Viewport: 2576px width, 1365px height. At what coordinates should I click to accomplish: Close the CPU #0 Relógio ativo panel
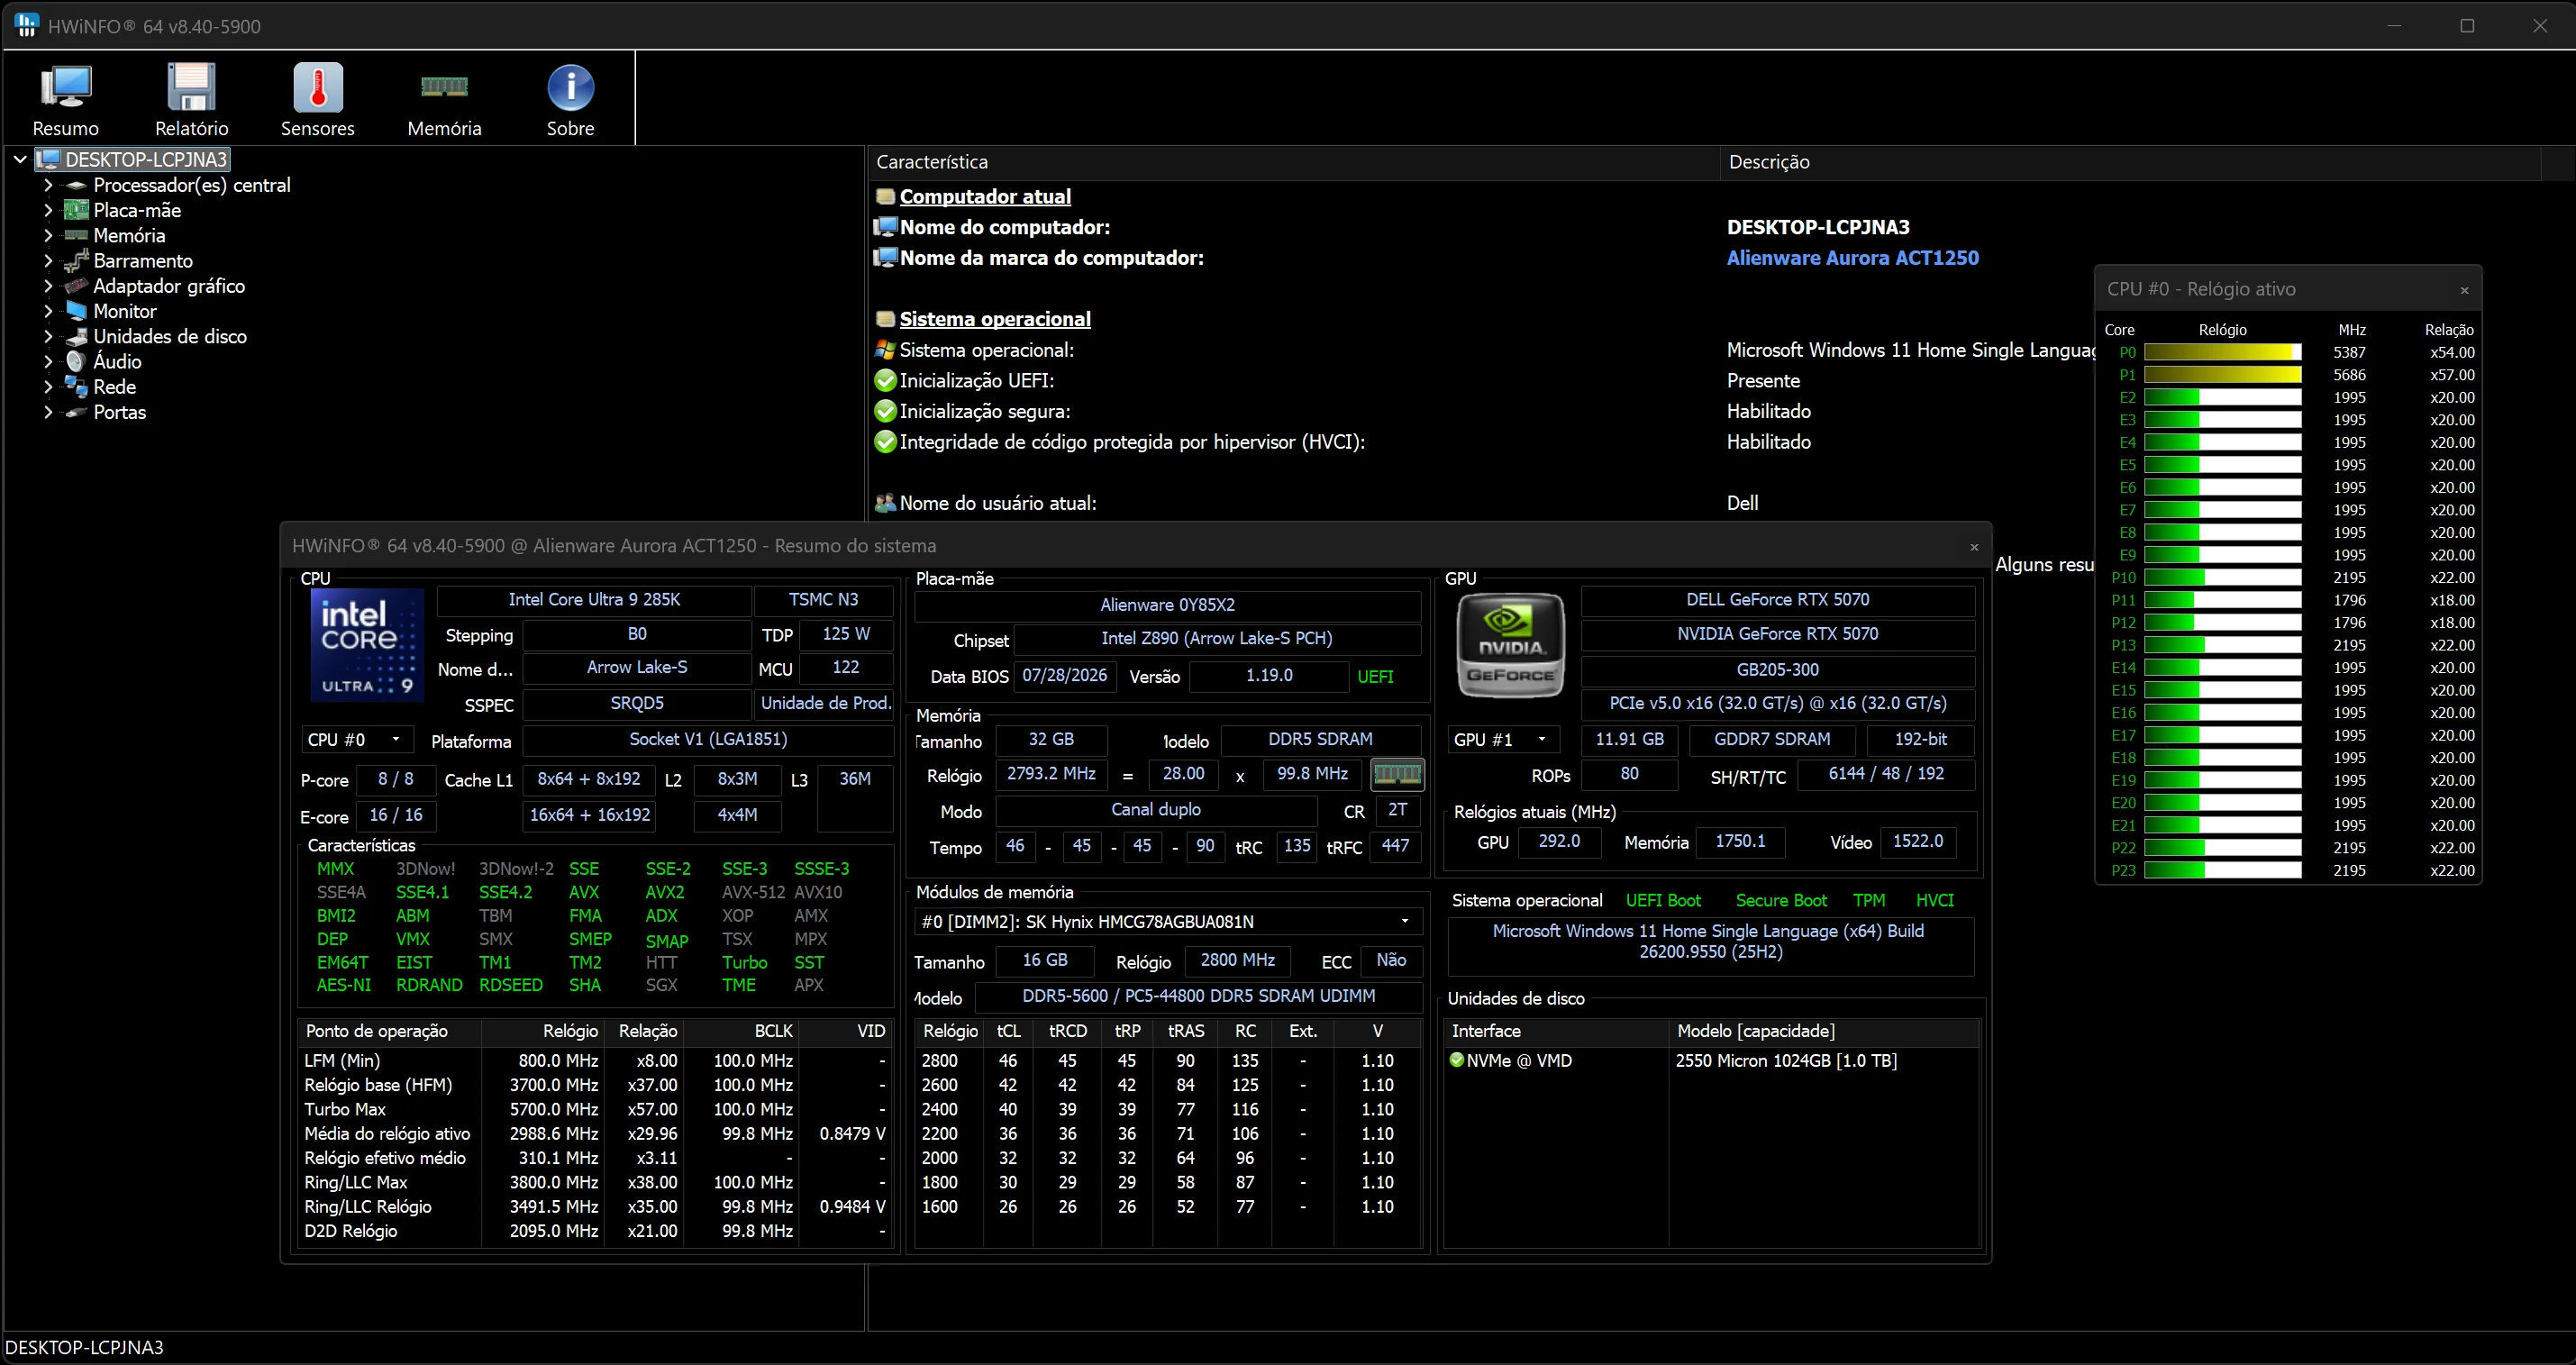pyautogui.click(x=2464, y=290)
